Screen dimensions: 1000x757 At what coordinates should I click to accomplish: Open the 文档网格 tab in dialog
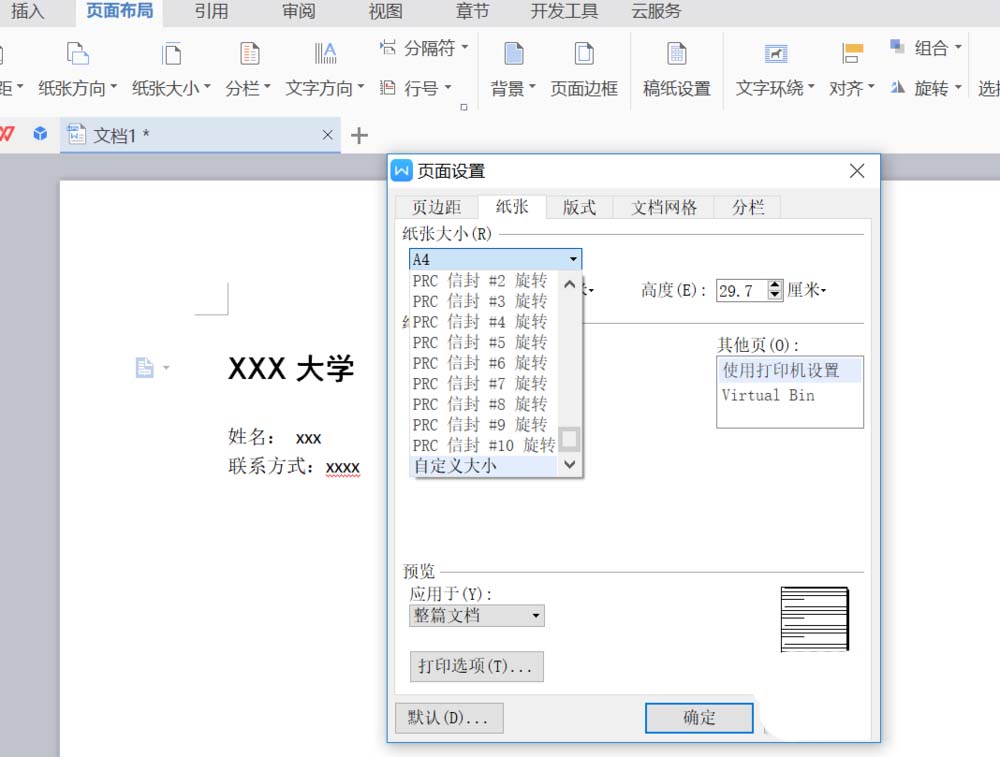pyautogui.click(x=663, y=207)
